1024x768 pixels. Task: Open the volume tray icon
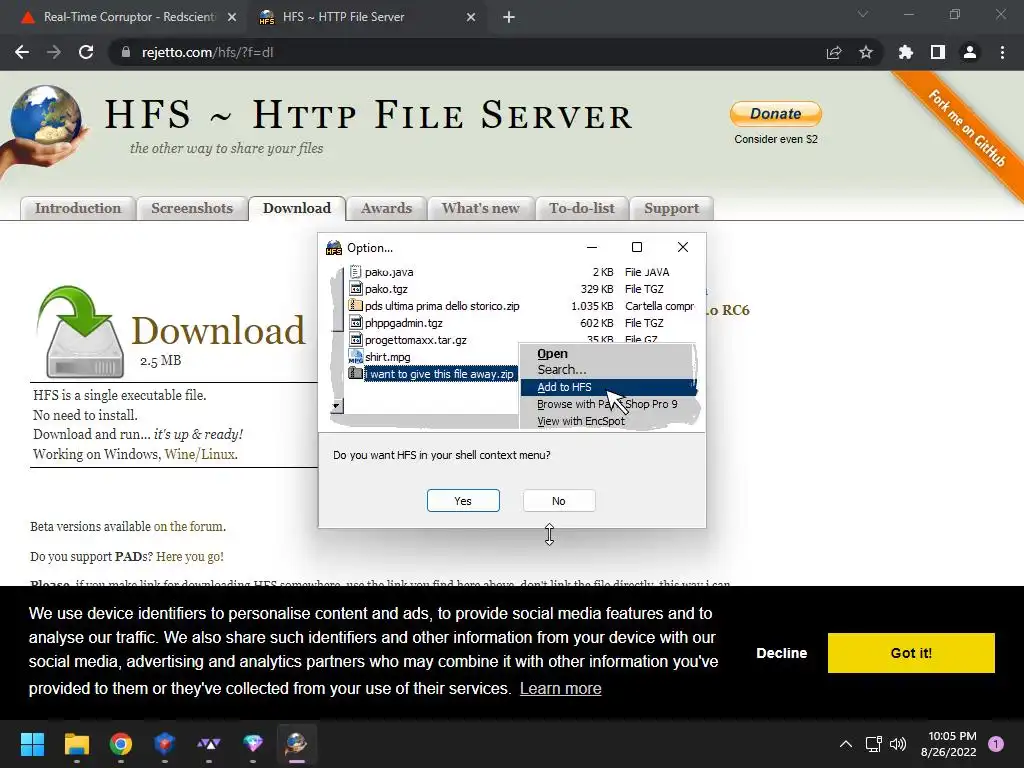(898, 744)
